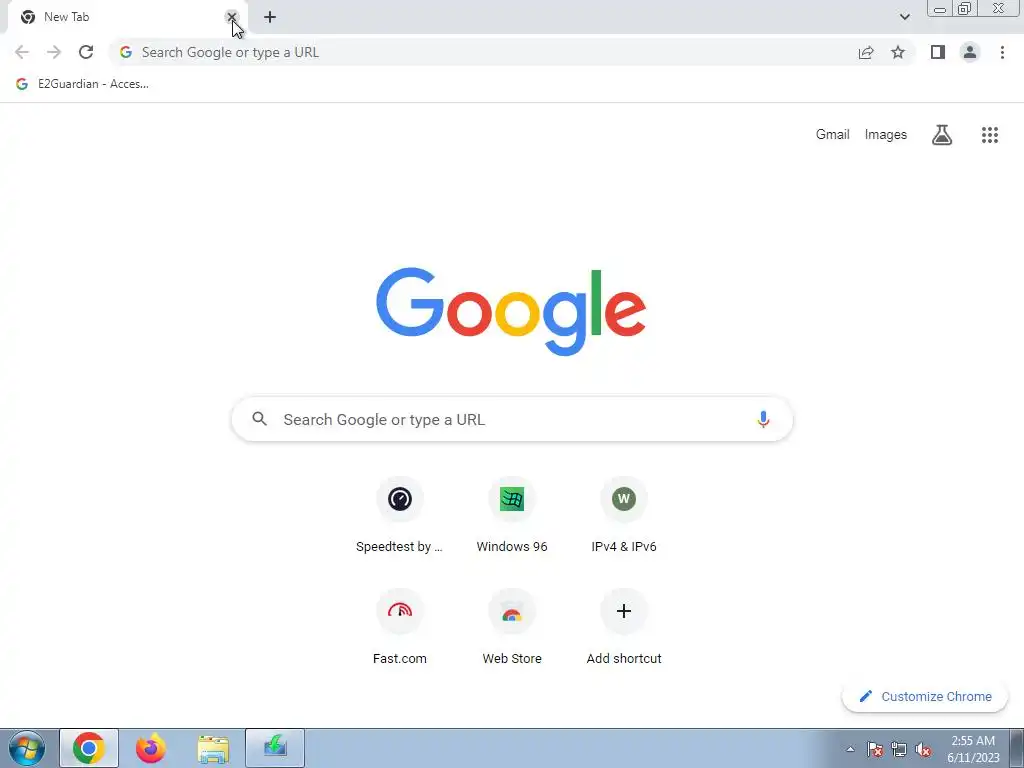Click the browser Forward arrow
The width and height of the screenshot is (1024, 768).
click(54, 52)
